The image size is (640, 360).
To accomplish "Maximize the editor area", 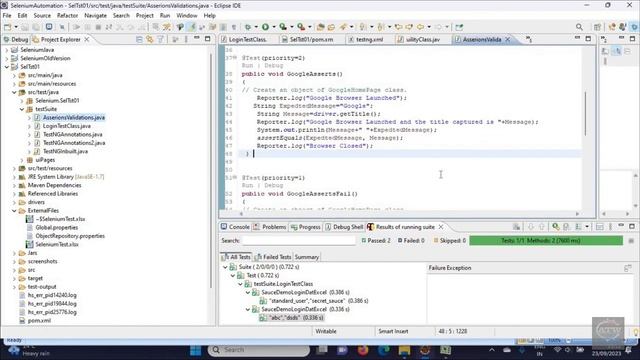I will (588, 38).
